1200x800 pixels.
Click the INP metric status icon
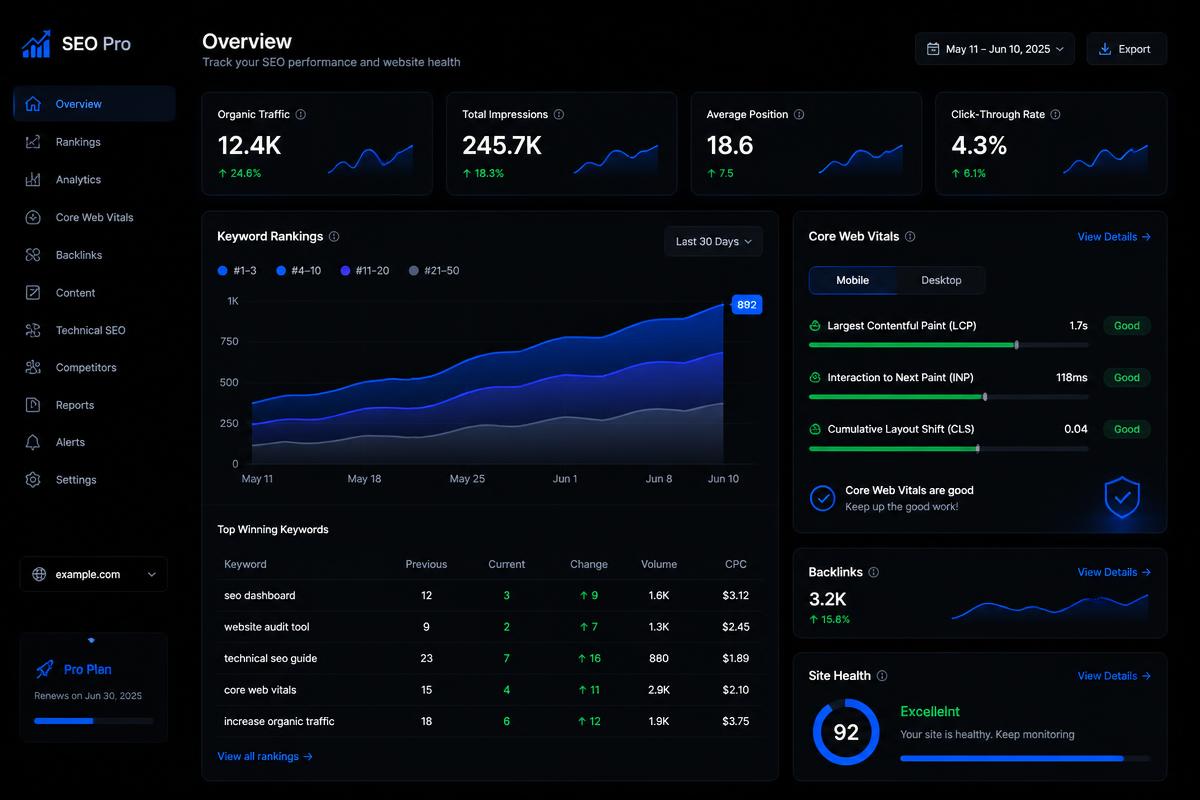[815, 378]
